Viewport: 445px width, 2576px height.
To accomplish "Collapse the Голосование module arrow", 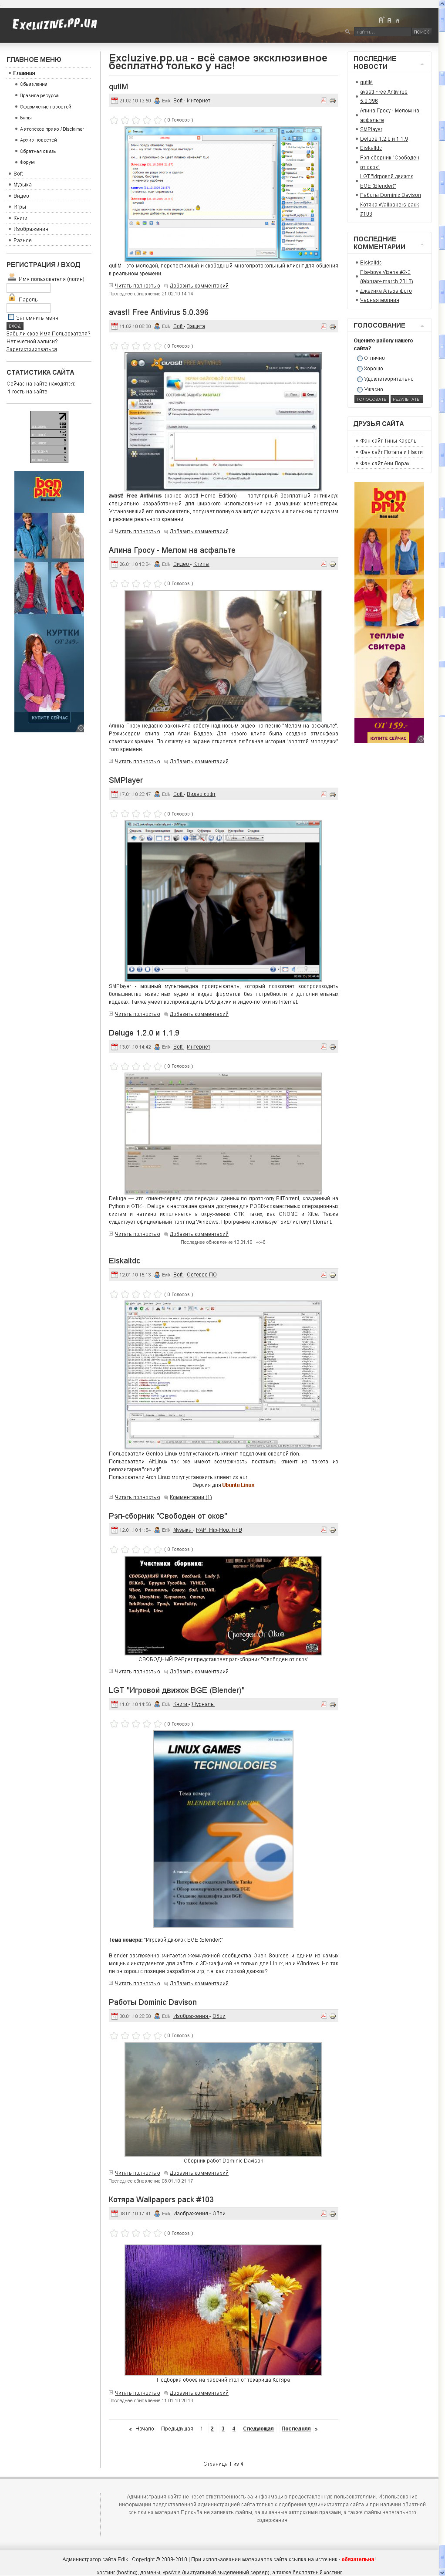I will 422,326.
